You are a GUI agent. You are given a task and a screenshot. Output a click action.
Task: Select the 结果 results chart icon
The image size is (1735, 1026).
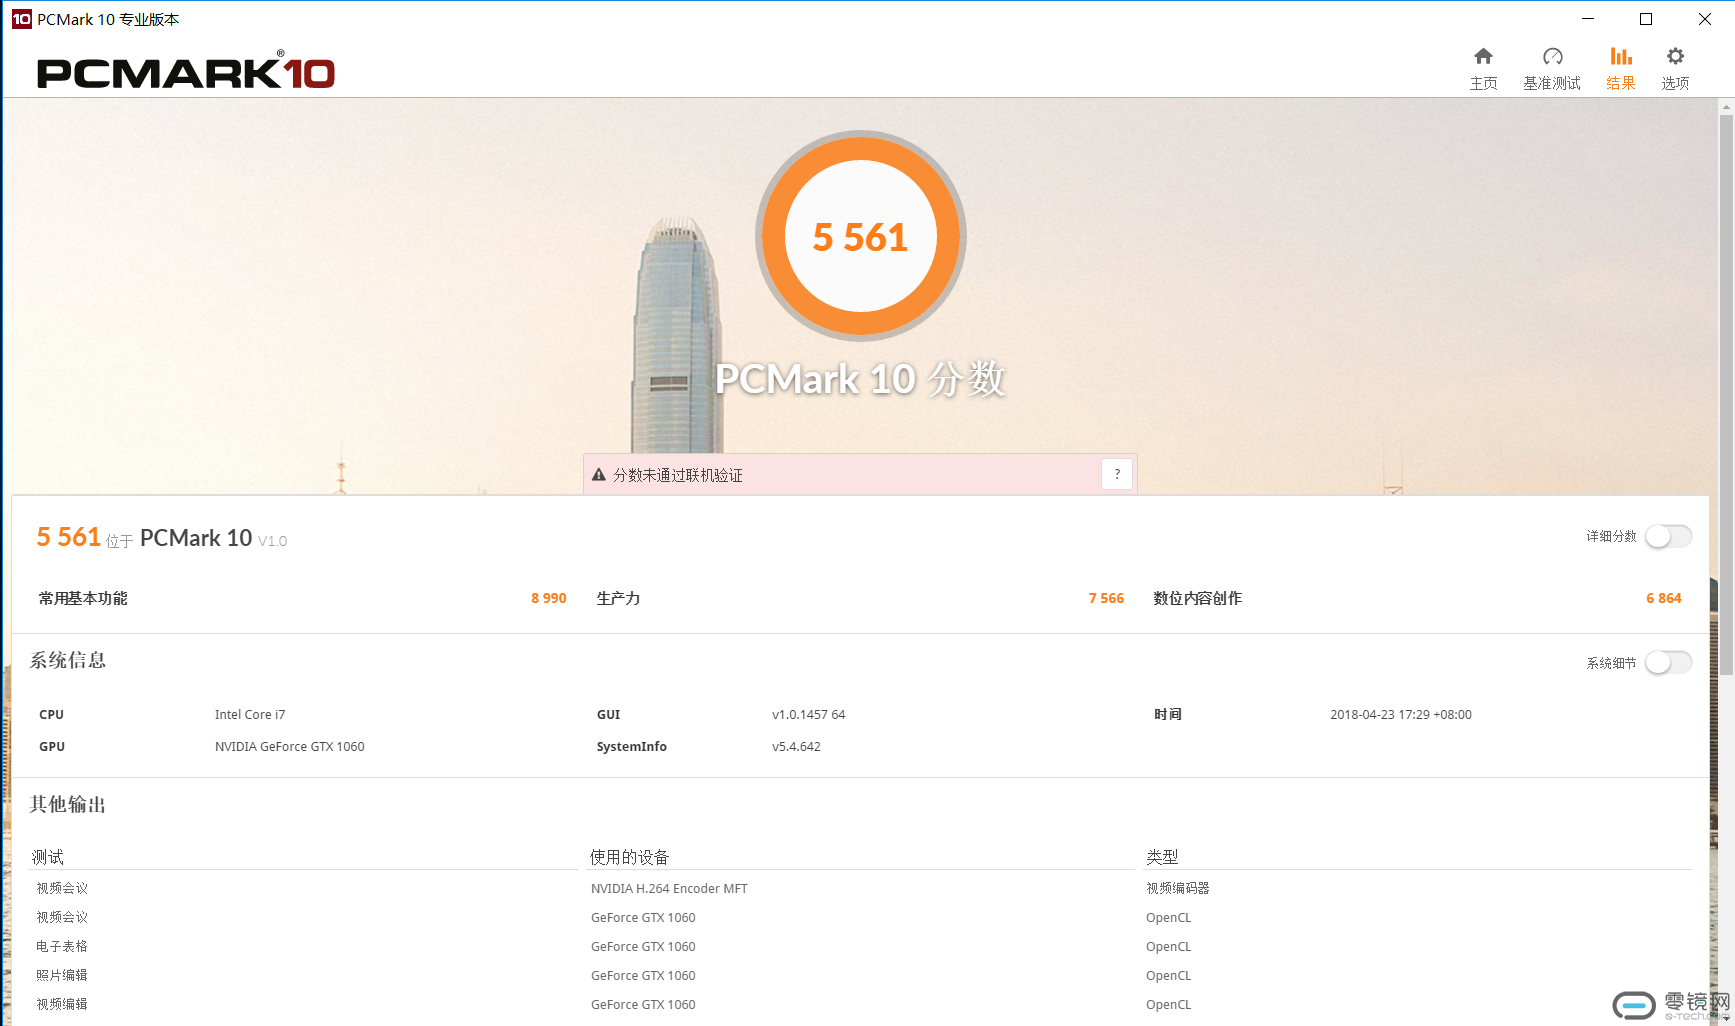click(1621, 56)
